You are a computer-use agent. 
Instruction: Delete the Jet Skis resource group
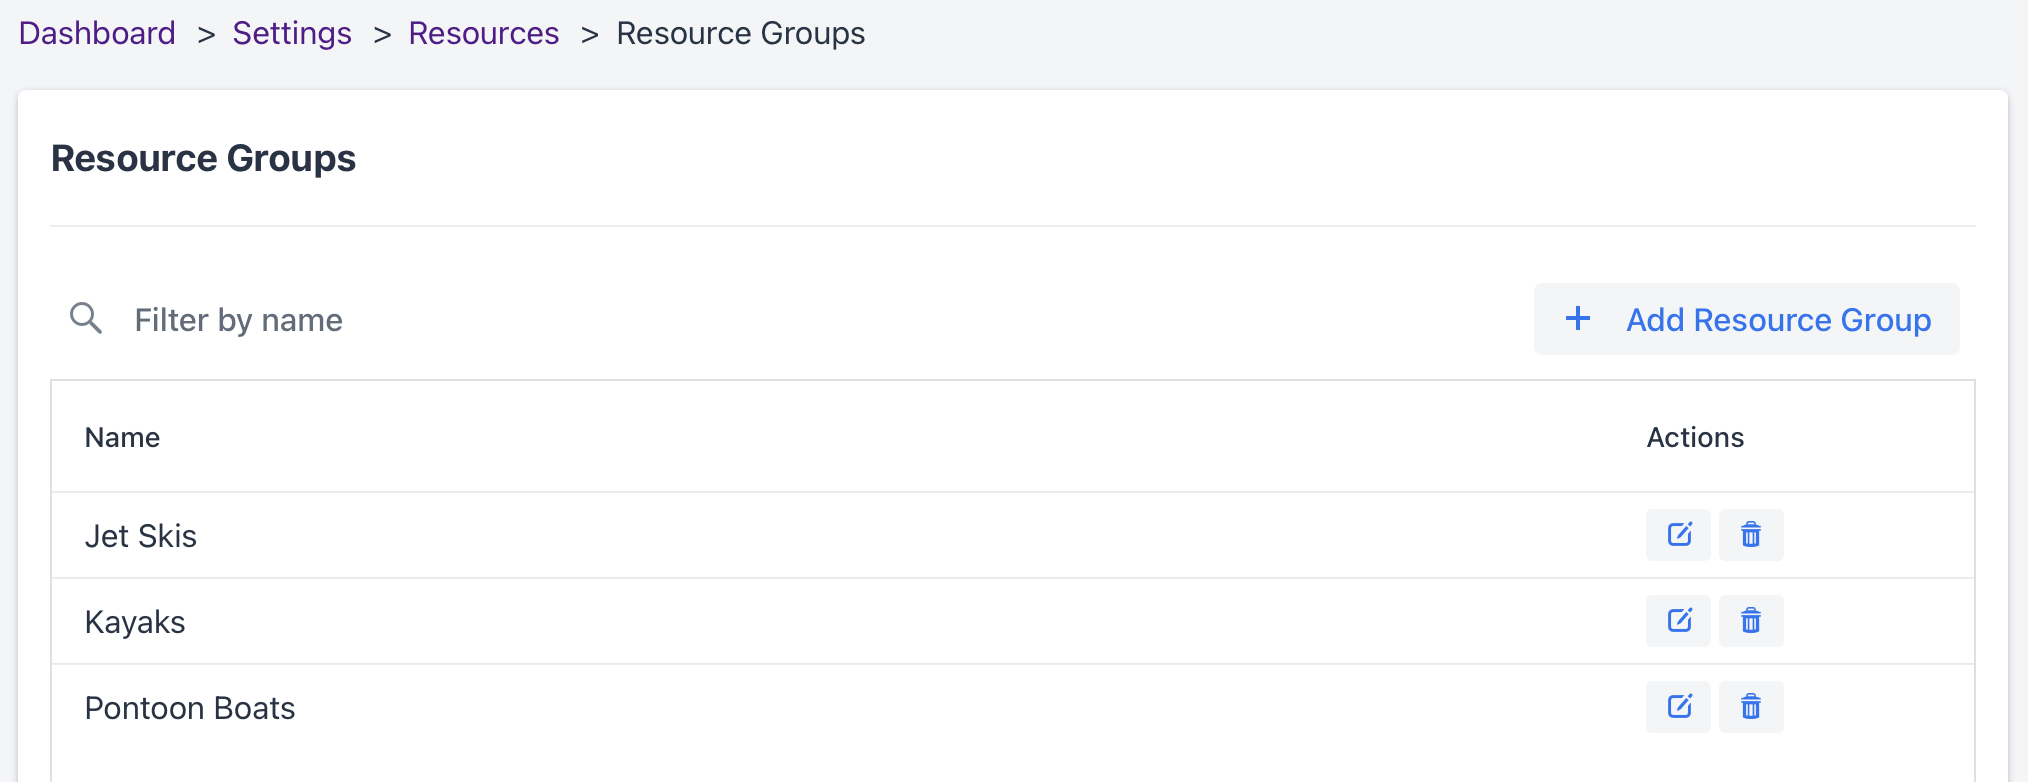pyautogui.click(x=1751, y=535)
